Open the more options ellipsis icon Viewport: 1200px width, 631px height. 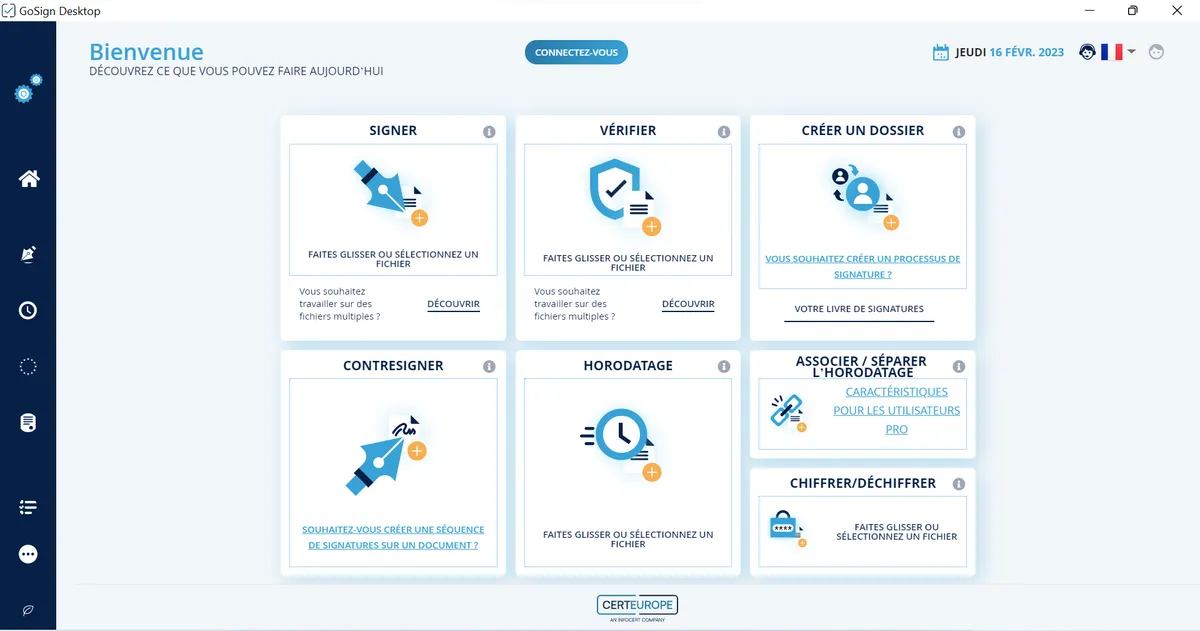pyautogui.click(x=28, y=554)
